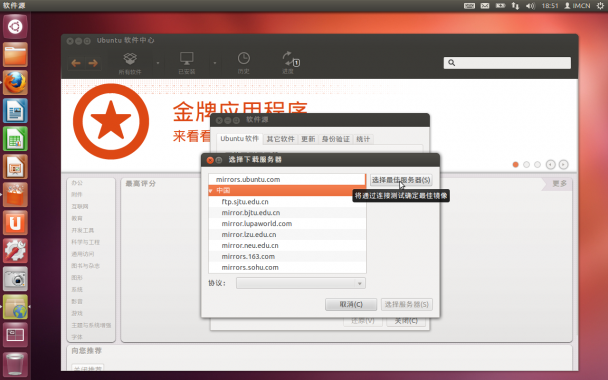
Task: Open the Files manager from launcher
Action: point(15,55)
